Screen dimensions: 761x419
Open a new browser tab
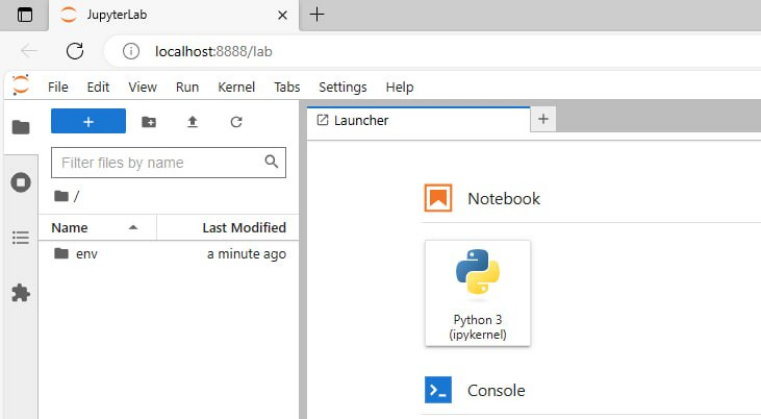tap(317, 15)
